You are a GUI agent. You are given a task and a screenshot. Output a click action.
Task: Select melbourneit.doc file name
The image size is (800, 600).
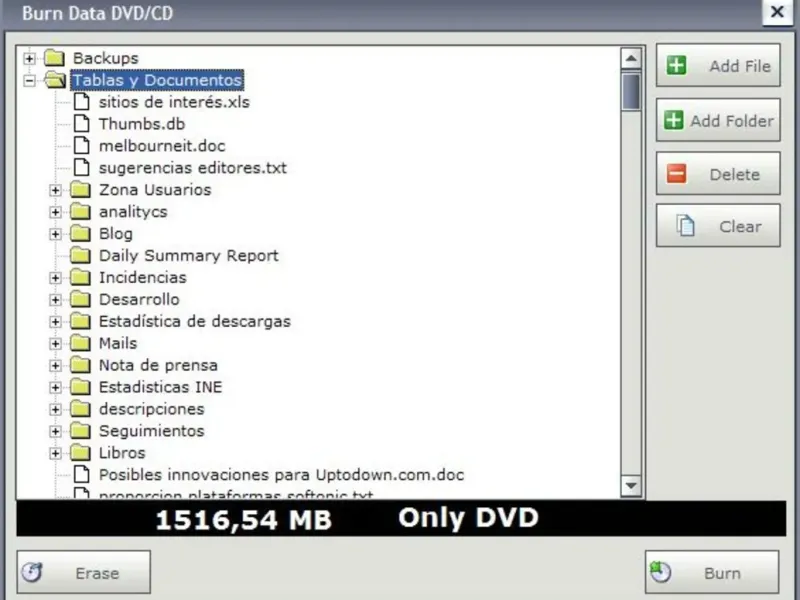(162, 146)
